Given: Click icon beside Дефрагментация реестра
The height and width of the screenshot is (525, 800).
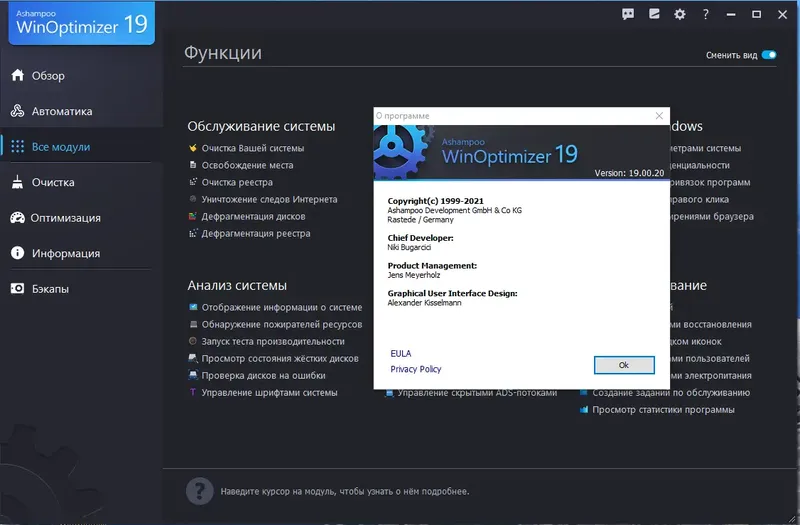Looking at the screenshot, I should tap(193, 233).
